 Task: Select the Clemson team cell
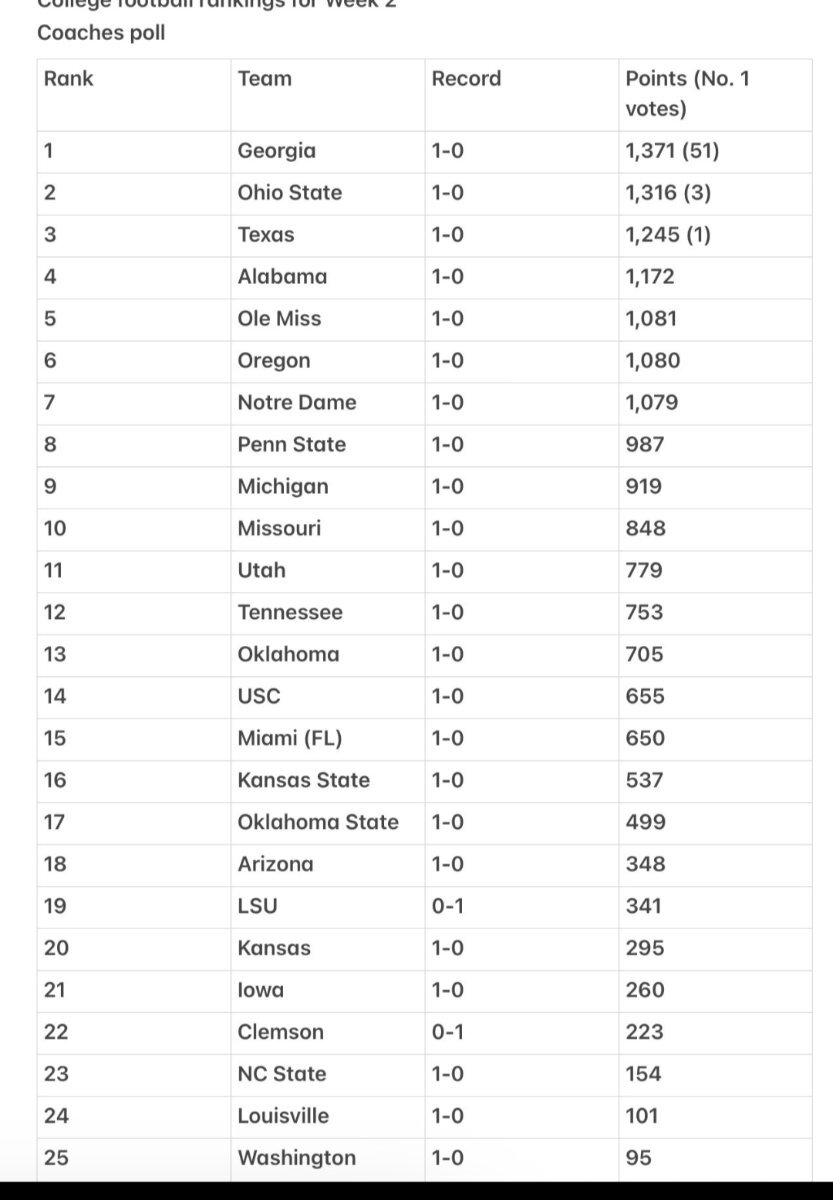pos(281,1033)
